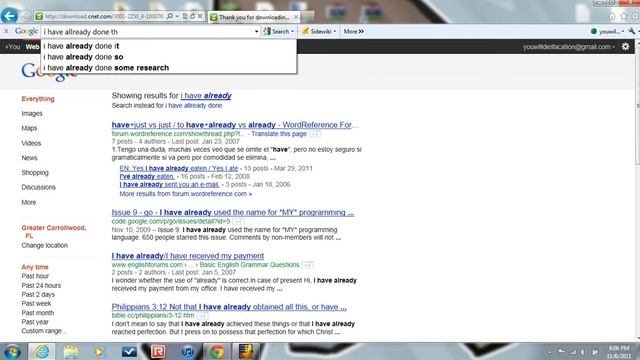Click the browser forward arrow button

(x=26, y=16)
